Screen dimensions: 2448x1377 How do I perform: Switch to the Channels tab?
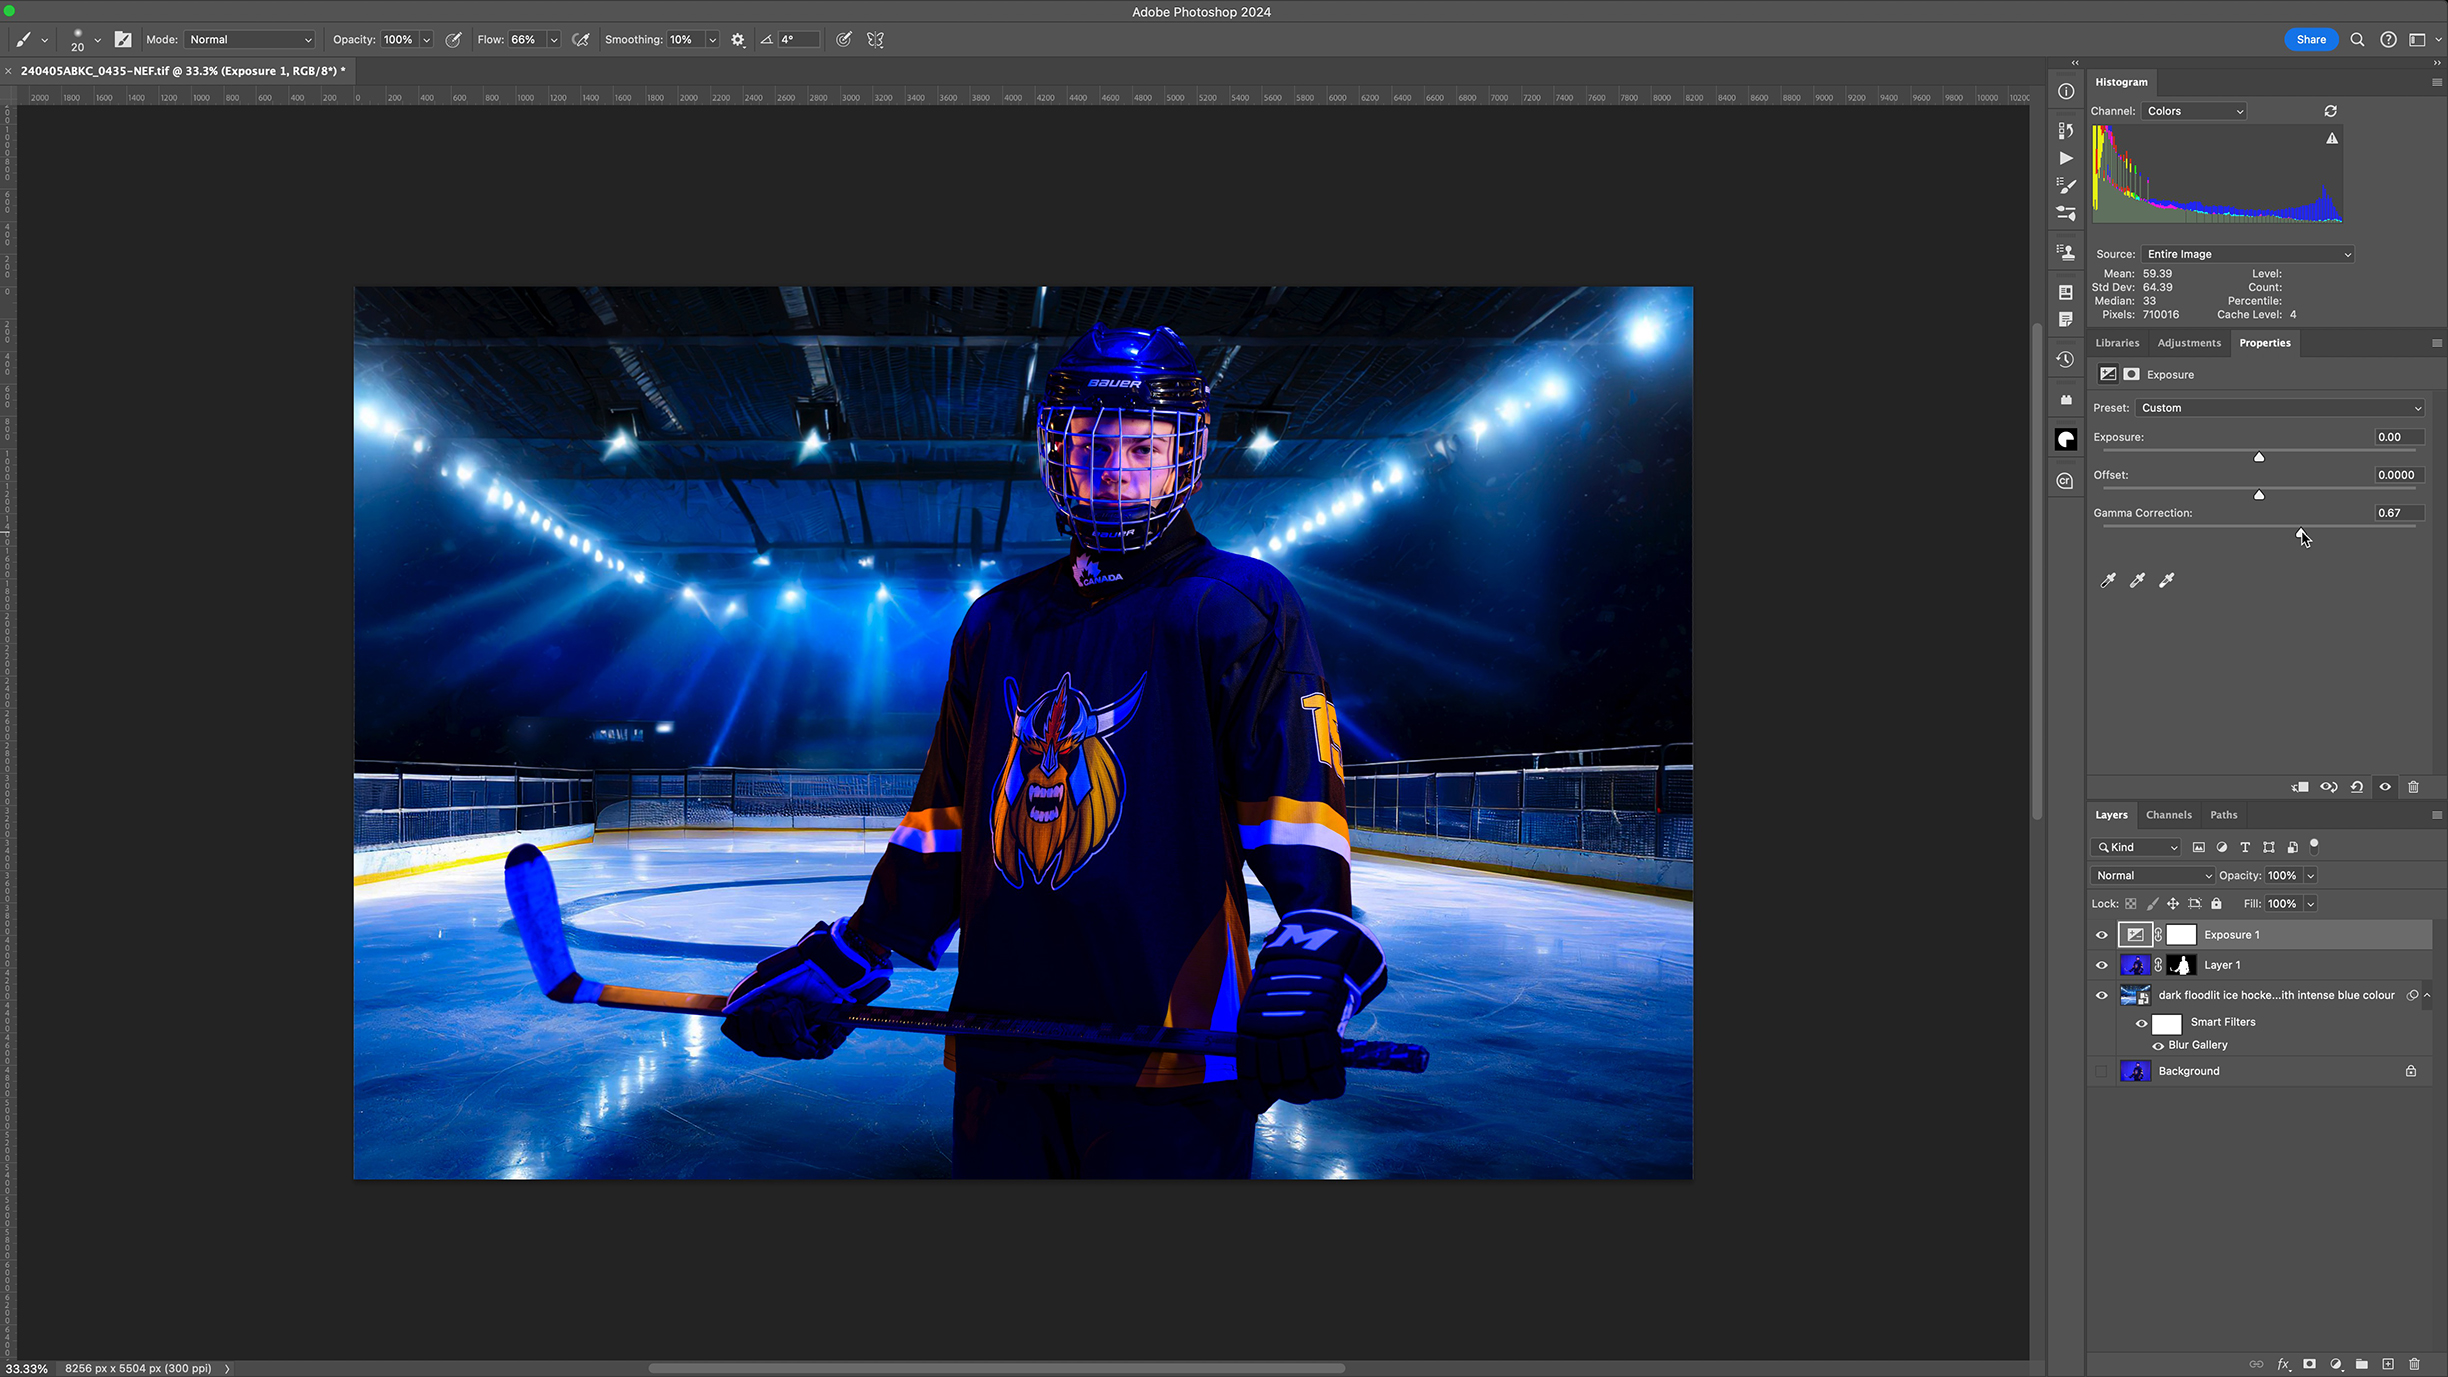pos(2169,814)
